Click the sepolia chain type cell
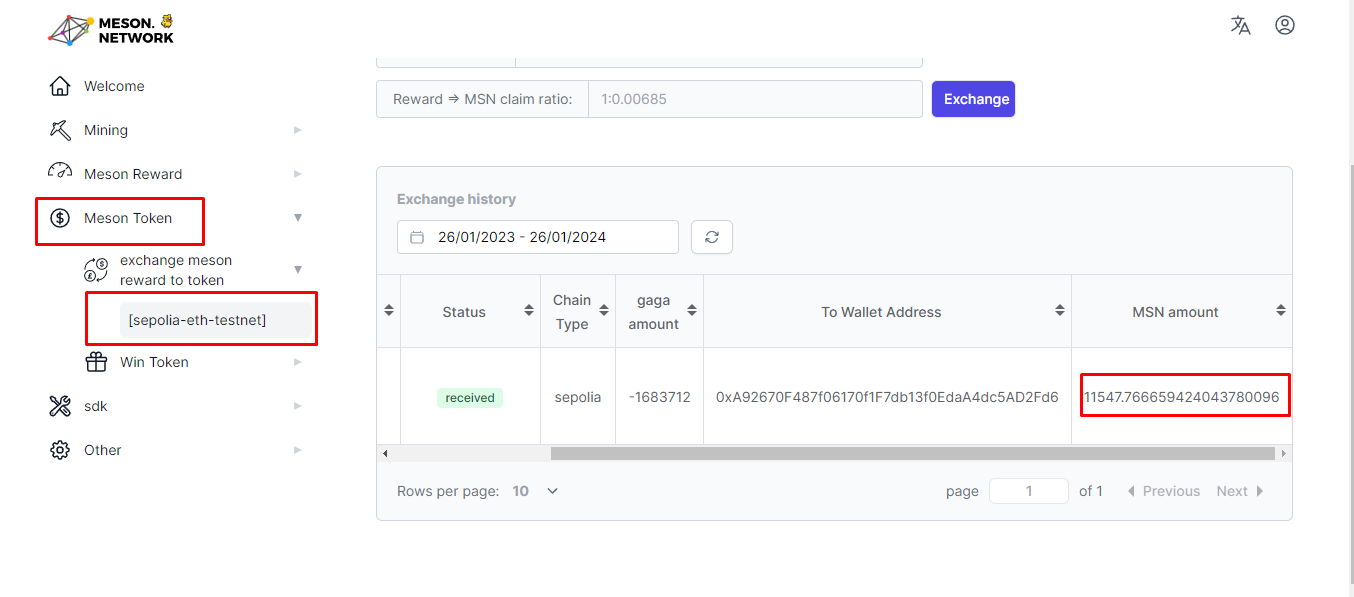This screenshot has height=597, width=1354. (578, 397)
